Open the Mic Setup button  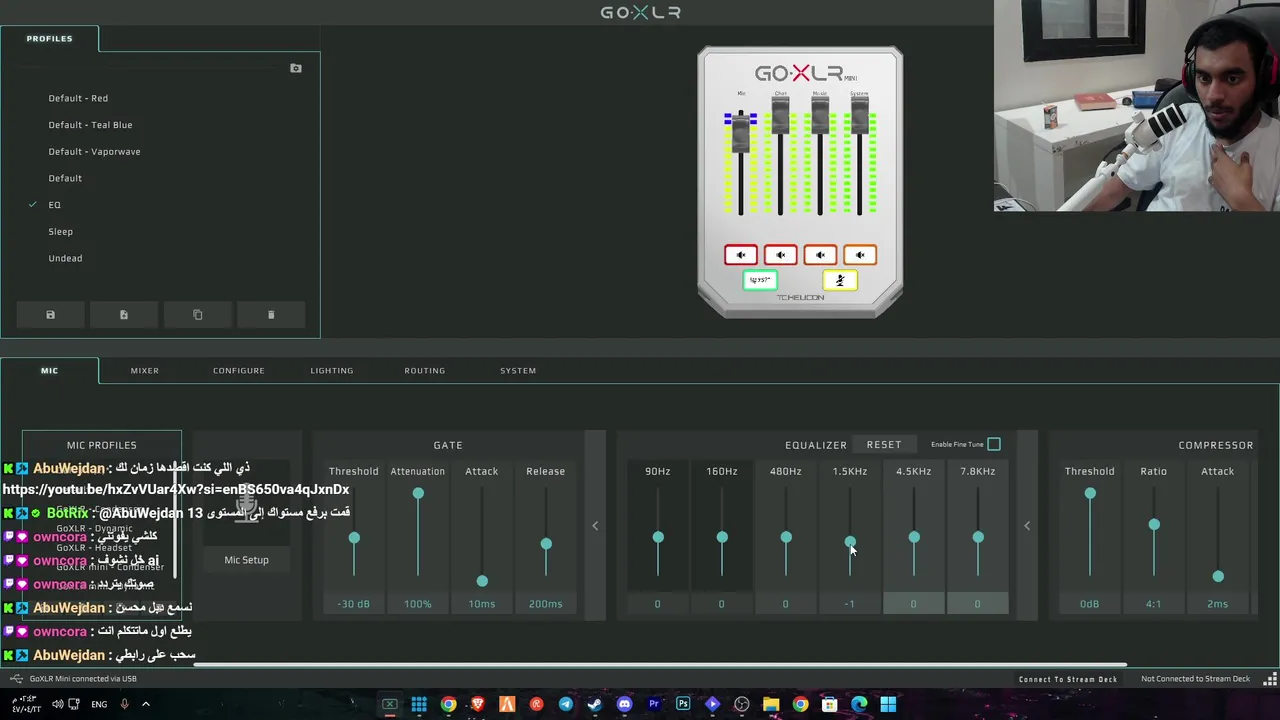coord(246,560)
